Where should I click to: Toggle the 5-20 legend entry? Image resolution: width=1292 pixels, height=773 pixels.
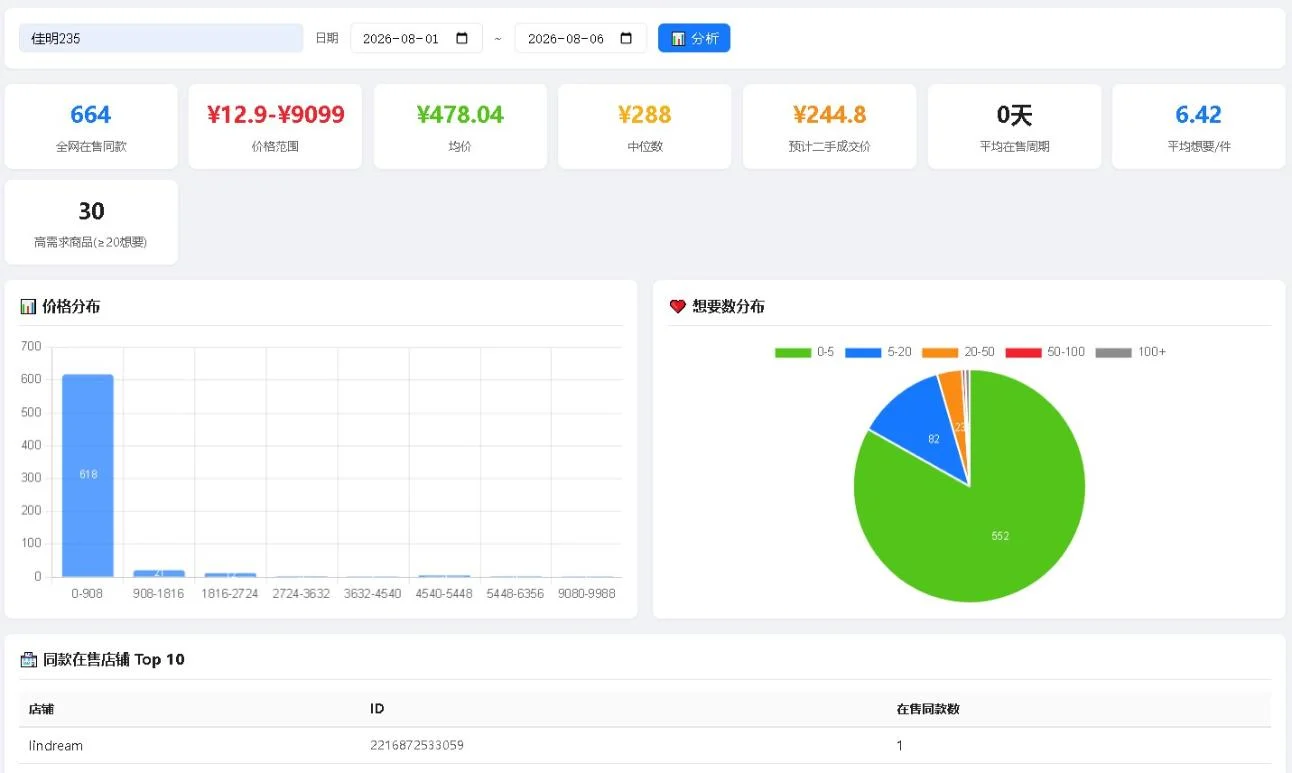[878, 352]
